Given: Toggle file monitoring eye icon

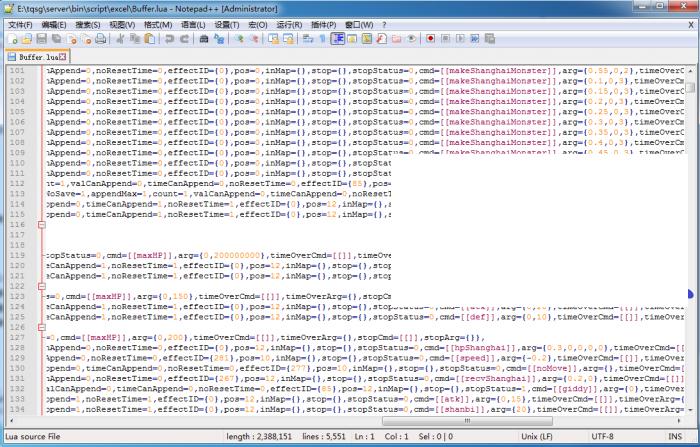Looking at the screenshot, I should click(x=411, y=39).
